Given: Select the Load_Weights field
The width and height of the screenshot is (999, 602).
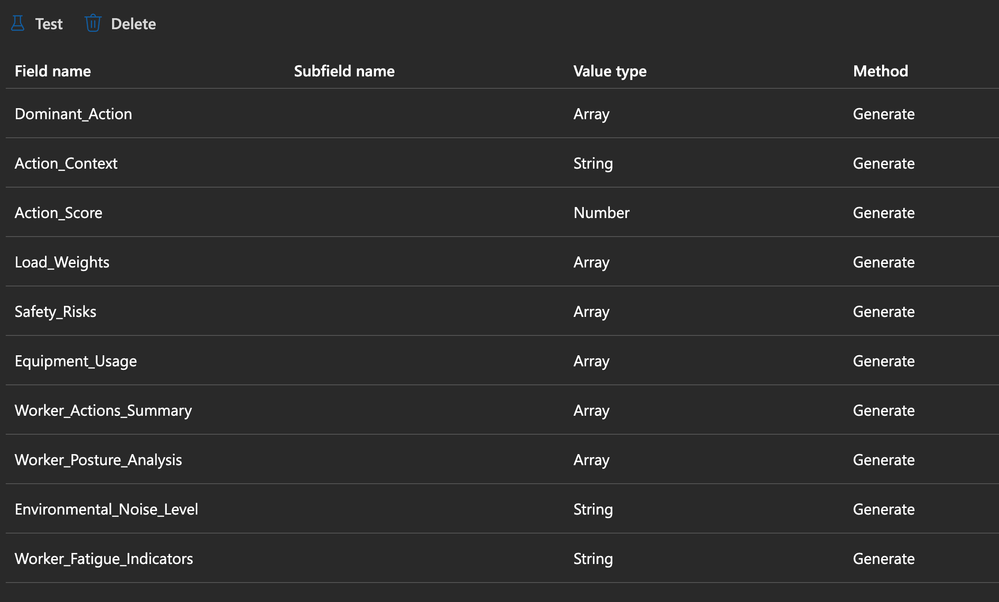Looking at the screenshot, I should click(x=502, y=262).
